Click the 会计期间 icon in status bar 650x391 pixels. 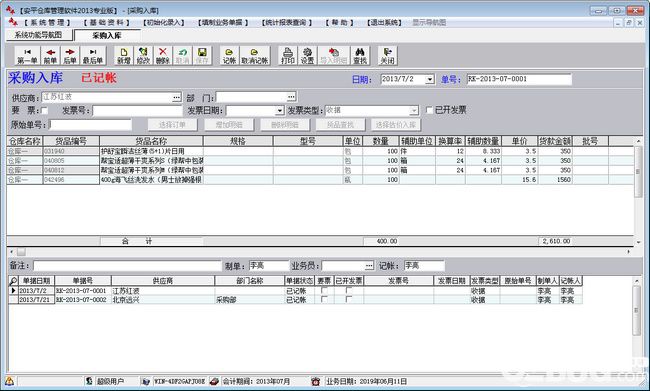[x=214, y=381]
